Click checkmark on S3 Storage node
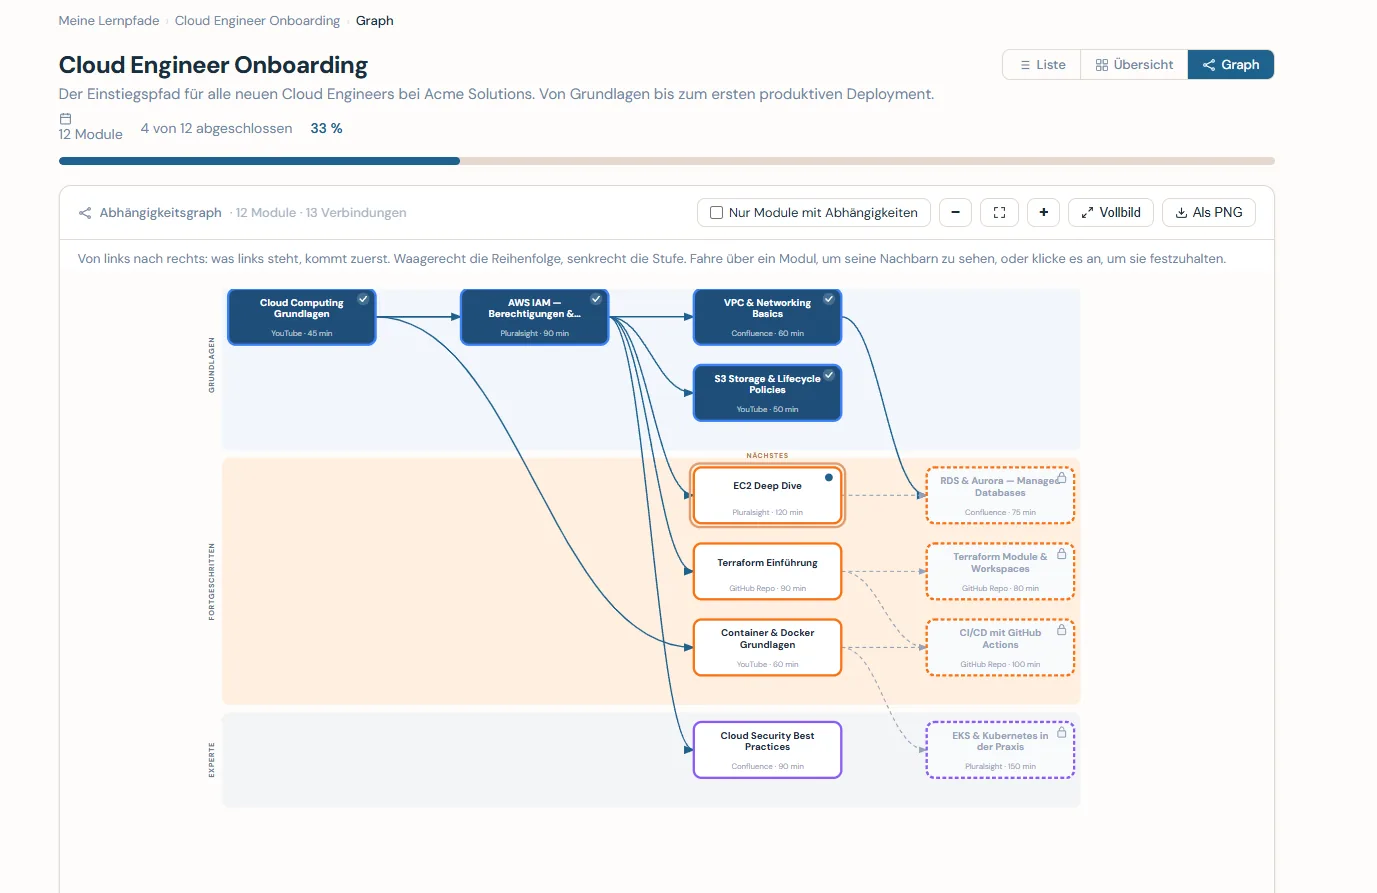1377x893 pixels. click(x=829, y=375)
